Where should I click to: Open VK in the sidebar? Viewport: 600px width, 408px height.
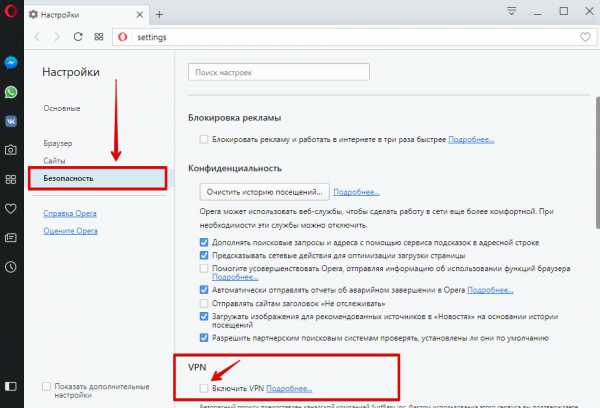tap(11, 121)
